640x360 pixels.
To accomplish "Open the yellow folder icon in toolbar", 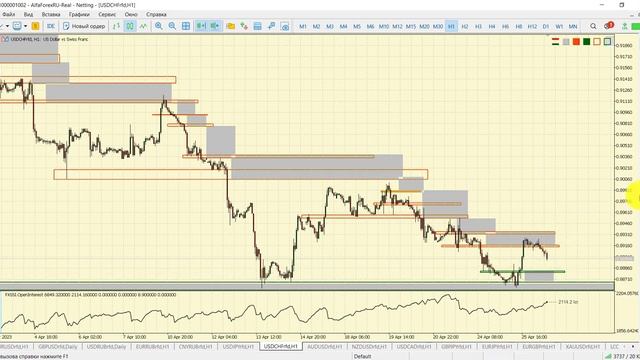I will click(x=231, y=26).
